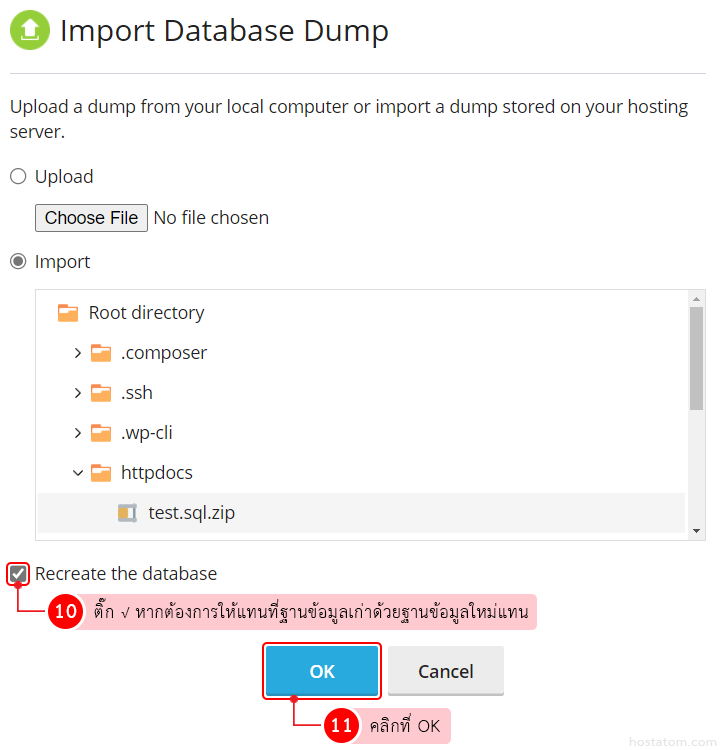Click the .ssh folder icon
This screenshot has height=750, width=720.
coord(101,393)
